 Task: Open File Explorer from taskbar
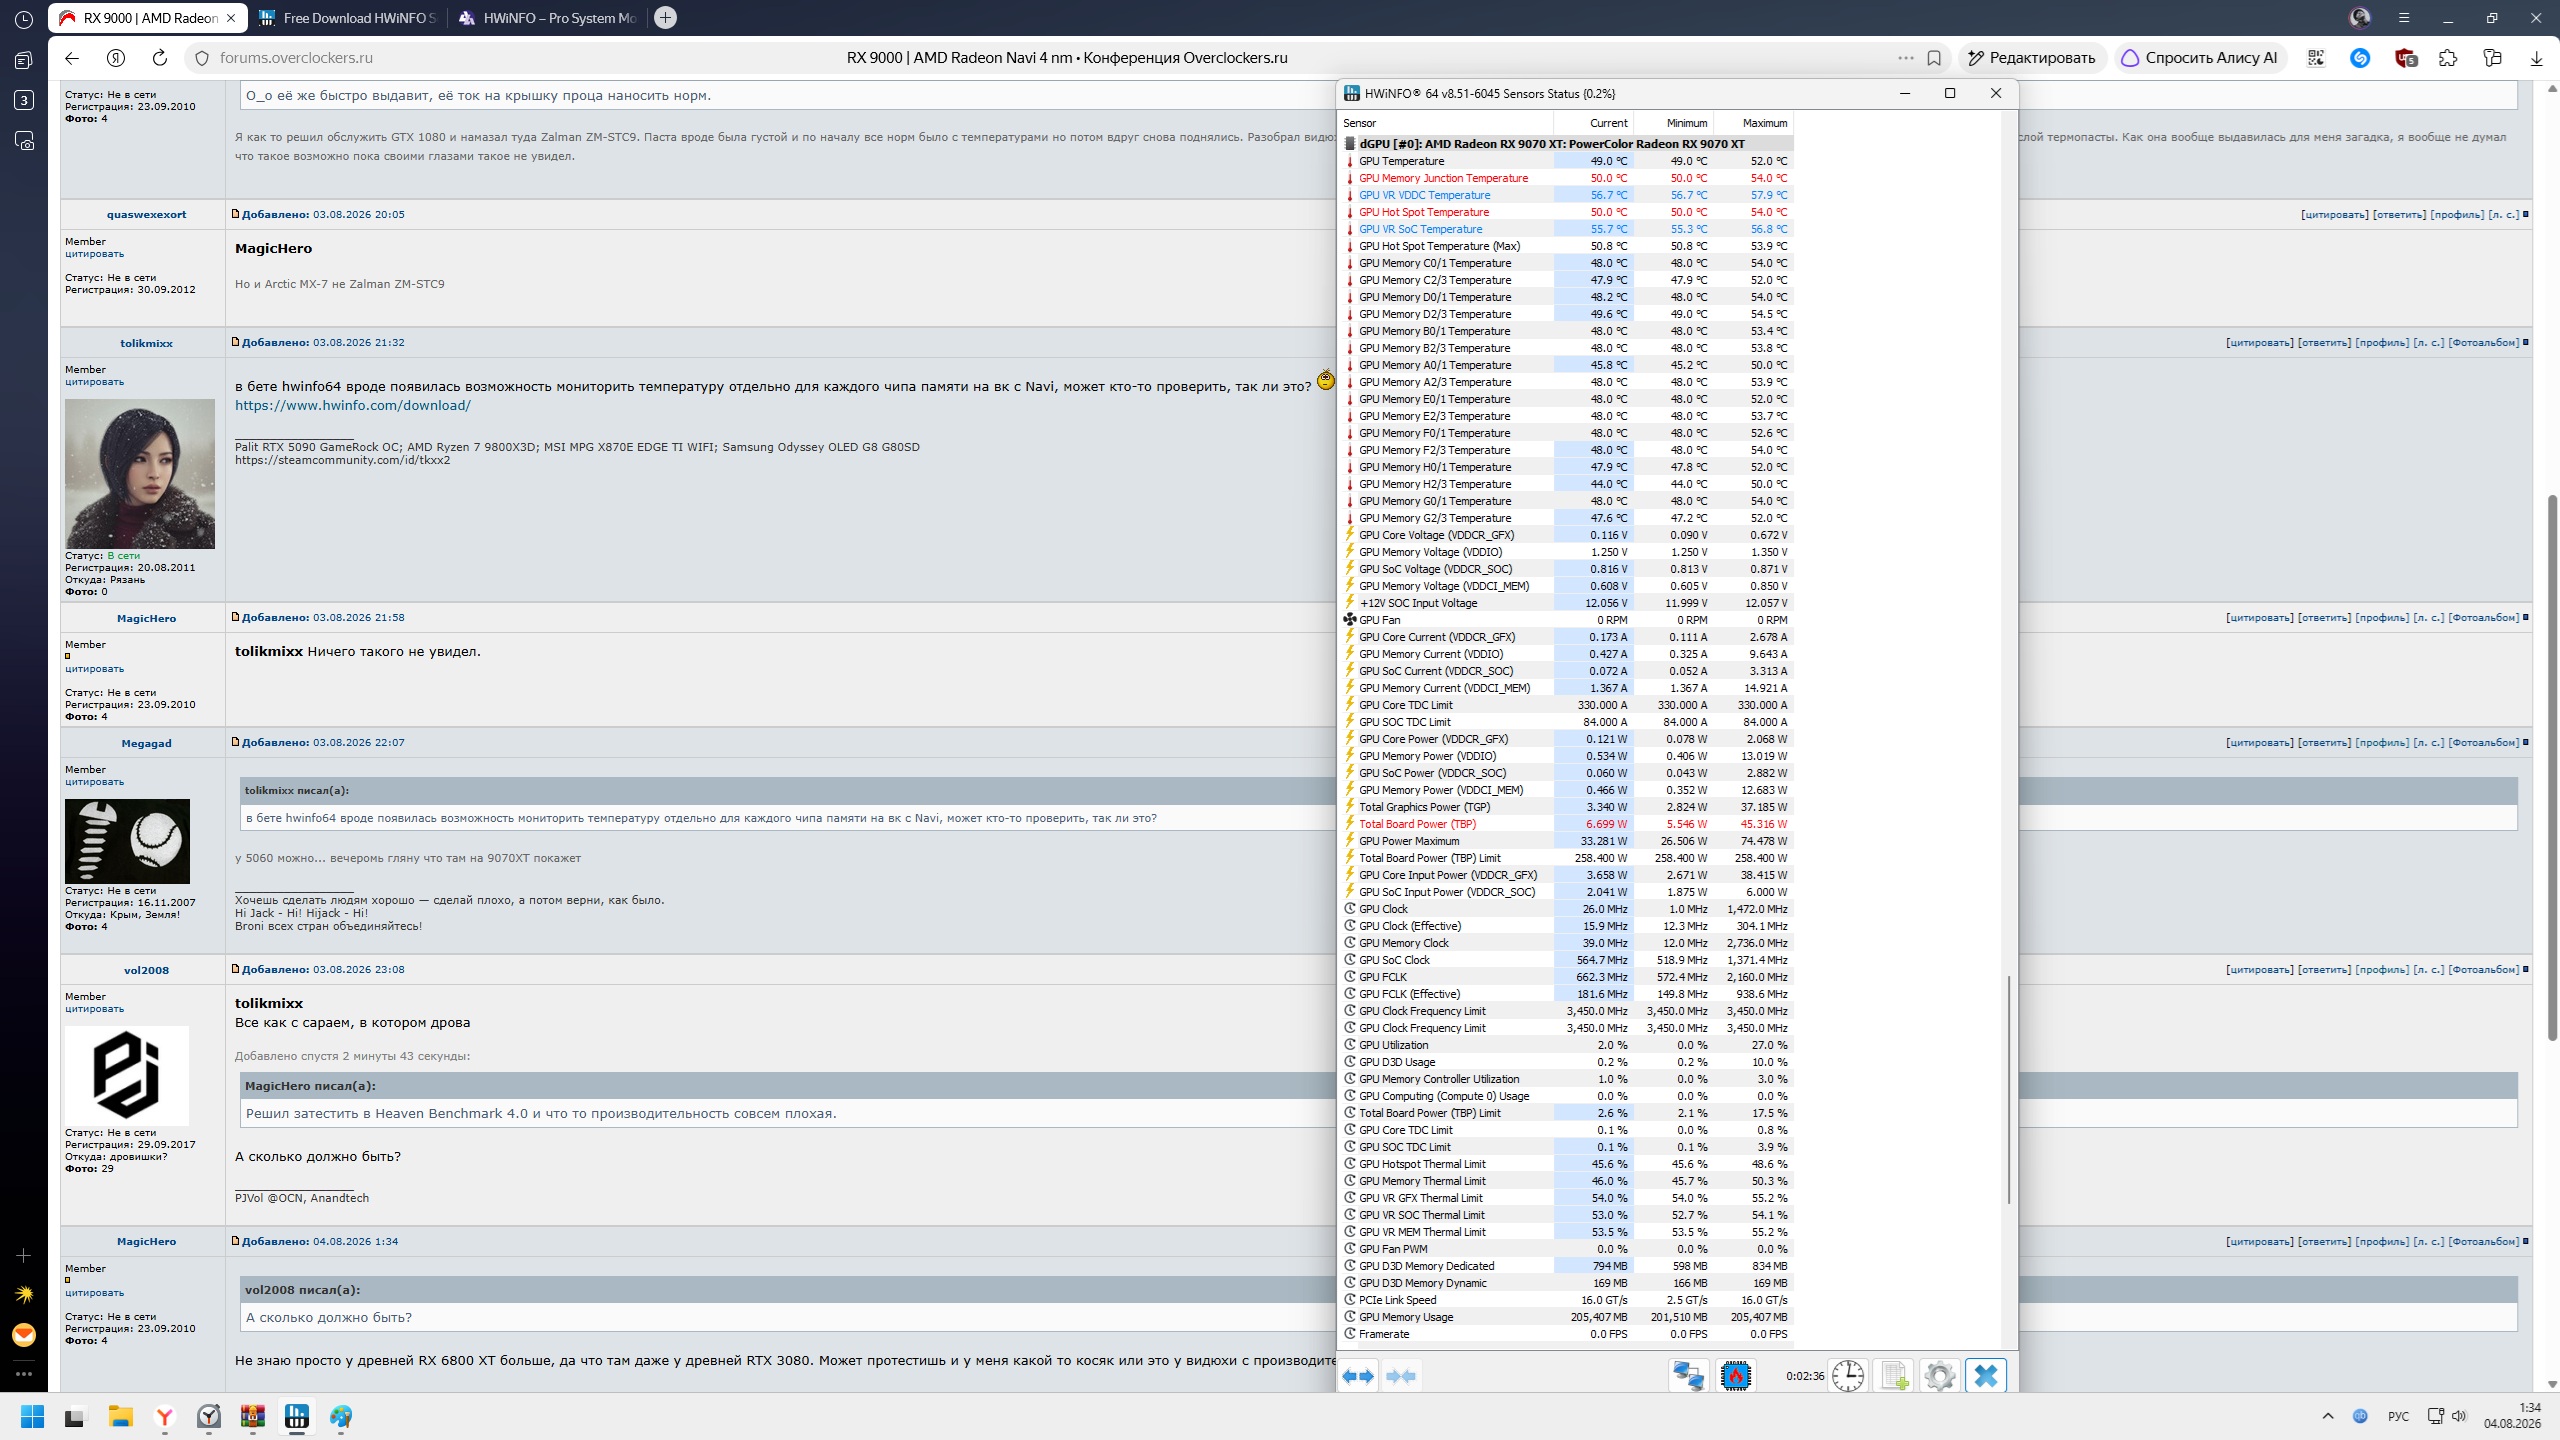pos(120,1416)
